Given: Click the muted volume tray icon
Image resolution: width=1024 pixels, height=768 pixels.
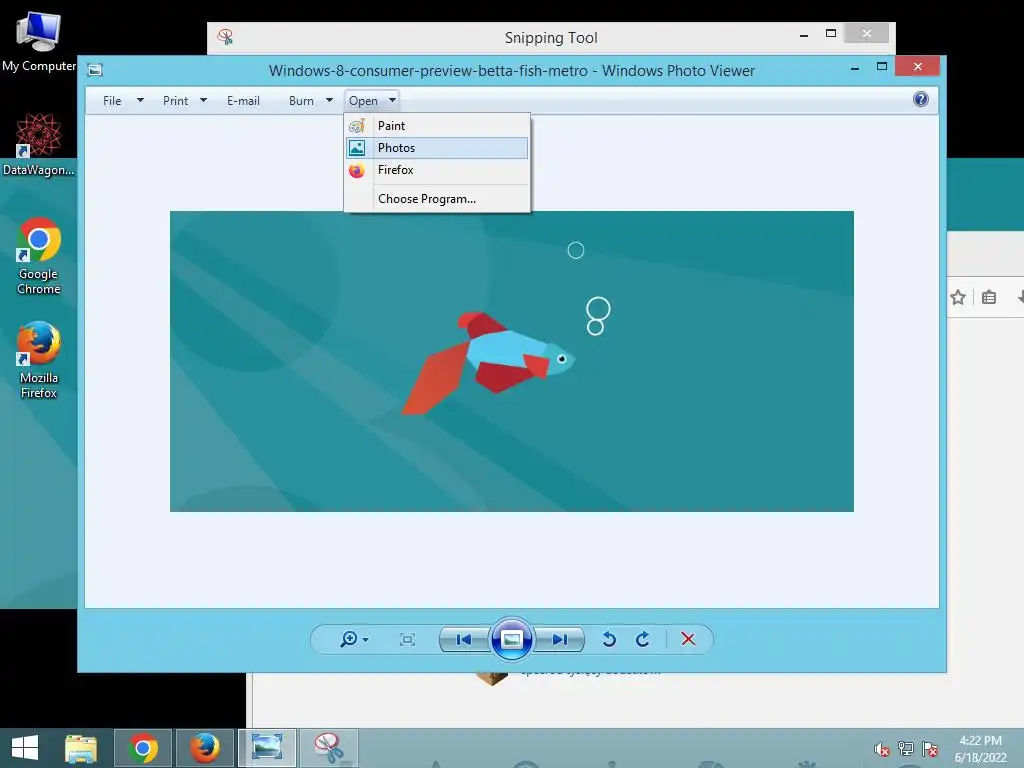Looking at the screenshot, I should (x=882, y=749).
